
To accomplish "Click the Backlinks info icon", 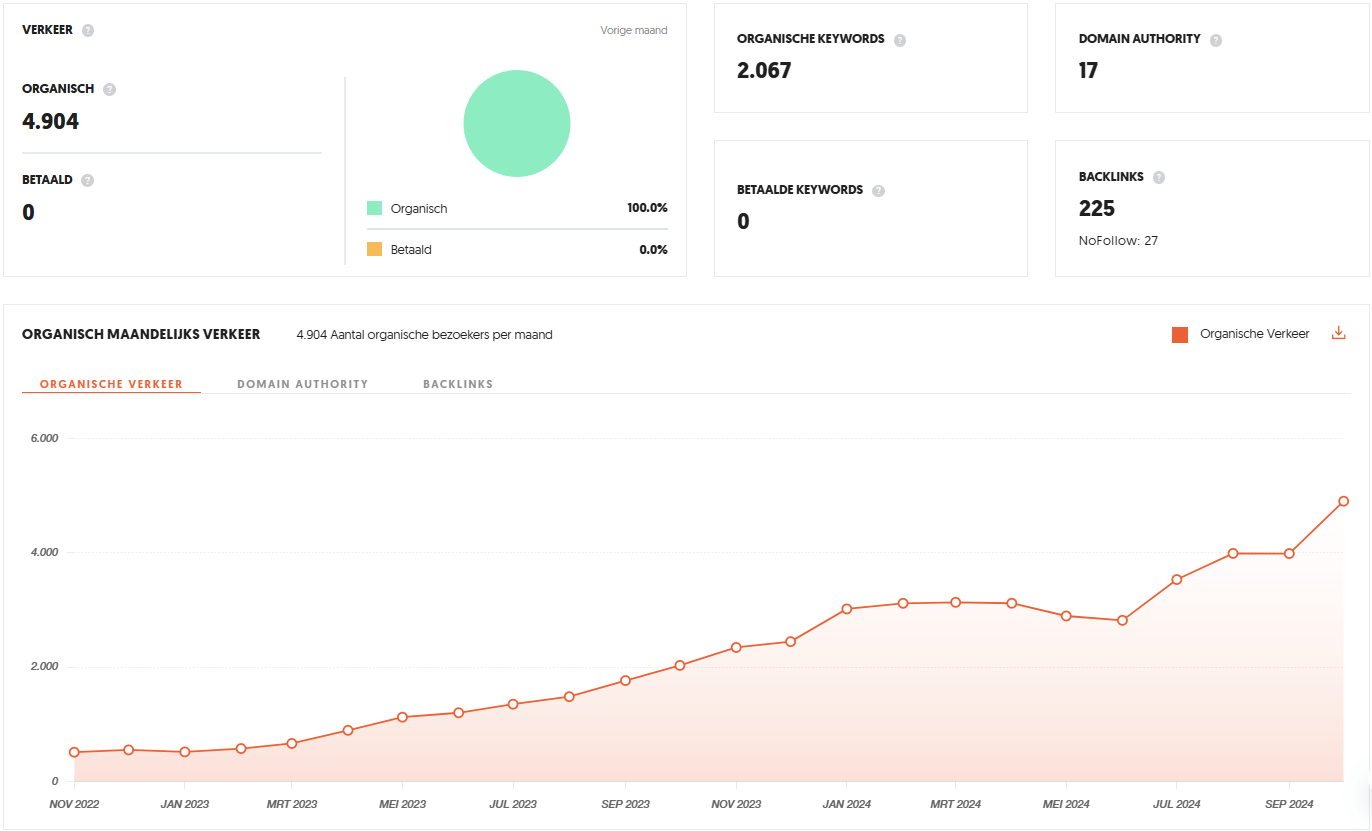I will point(1159,178).
